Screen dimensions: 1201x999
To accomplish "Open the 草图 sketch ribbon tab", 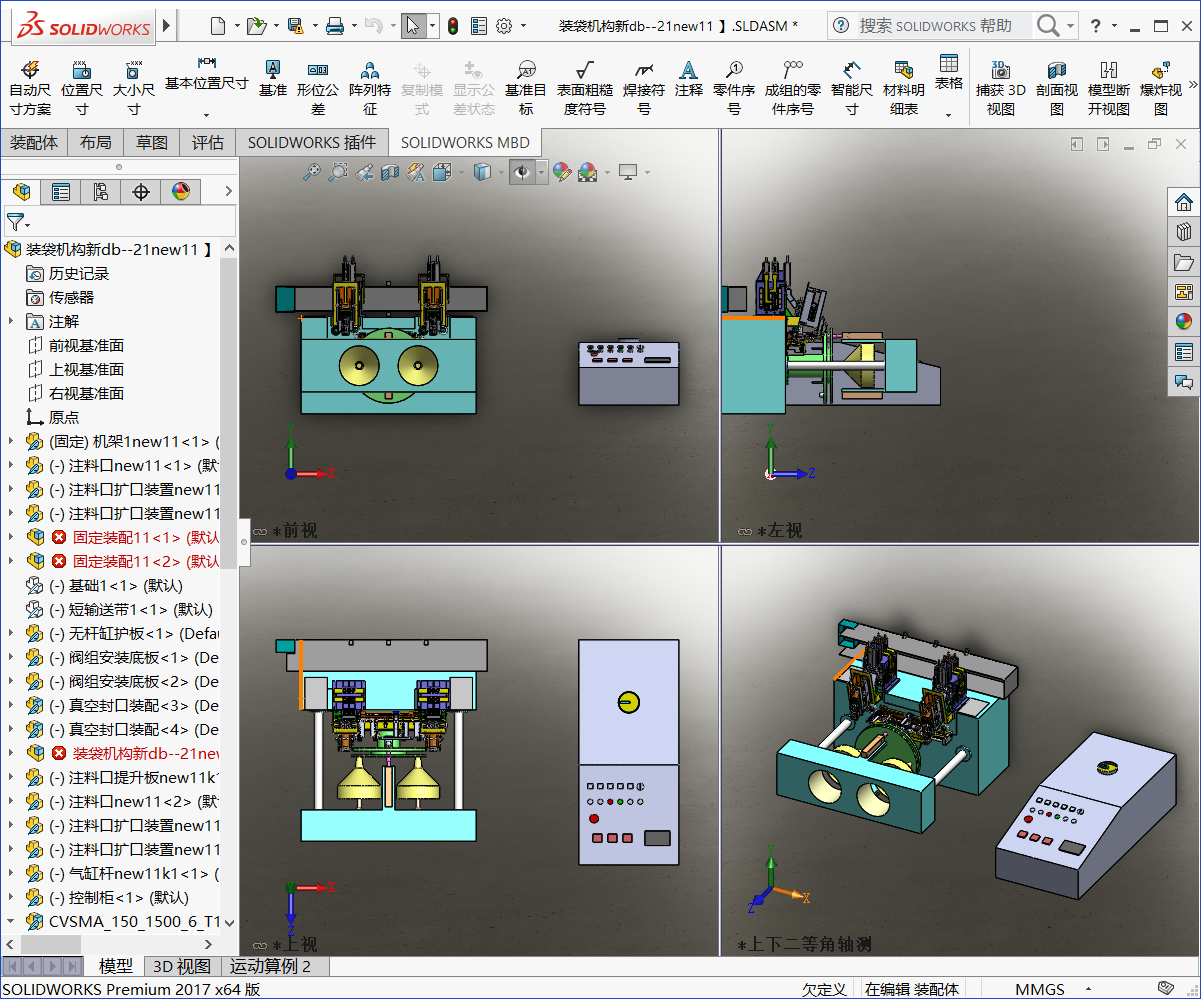I will coord(152,142).
